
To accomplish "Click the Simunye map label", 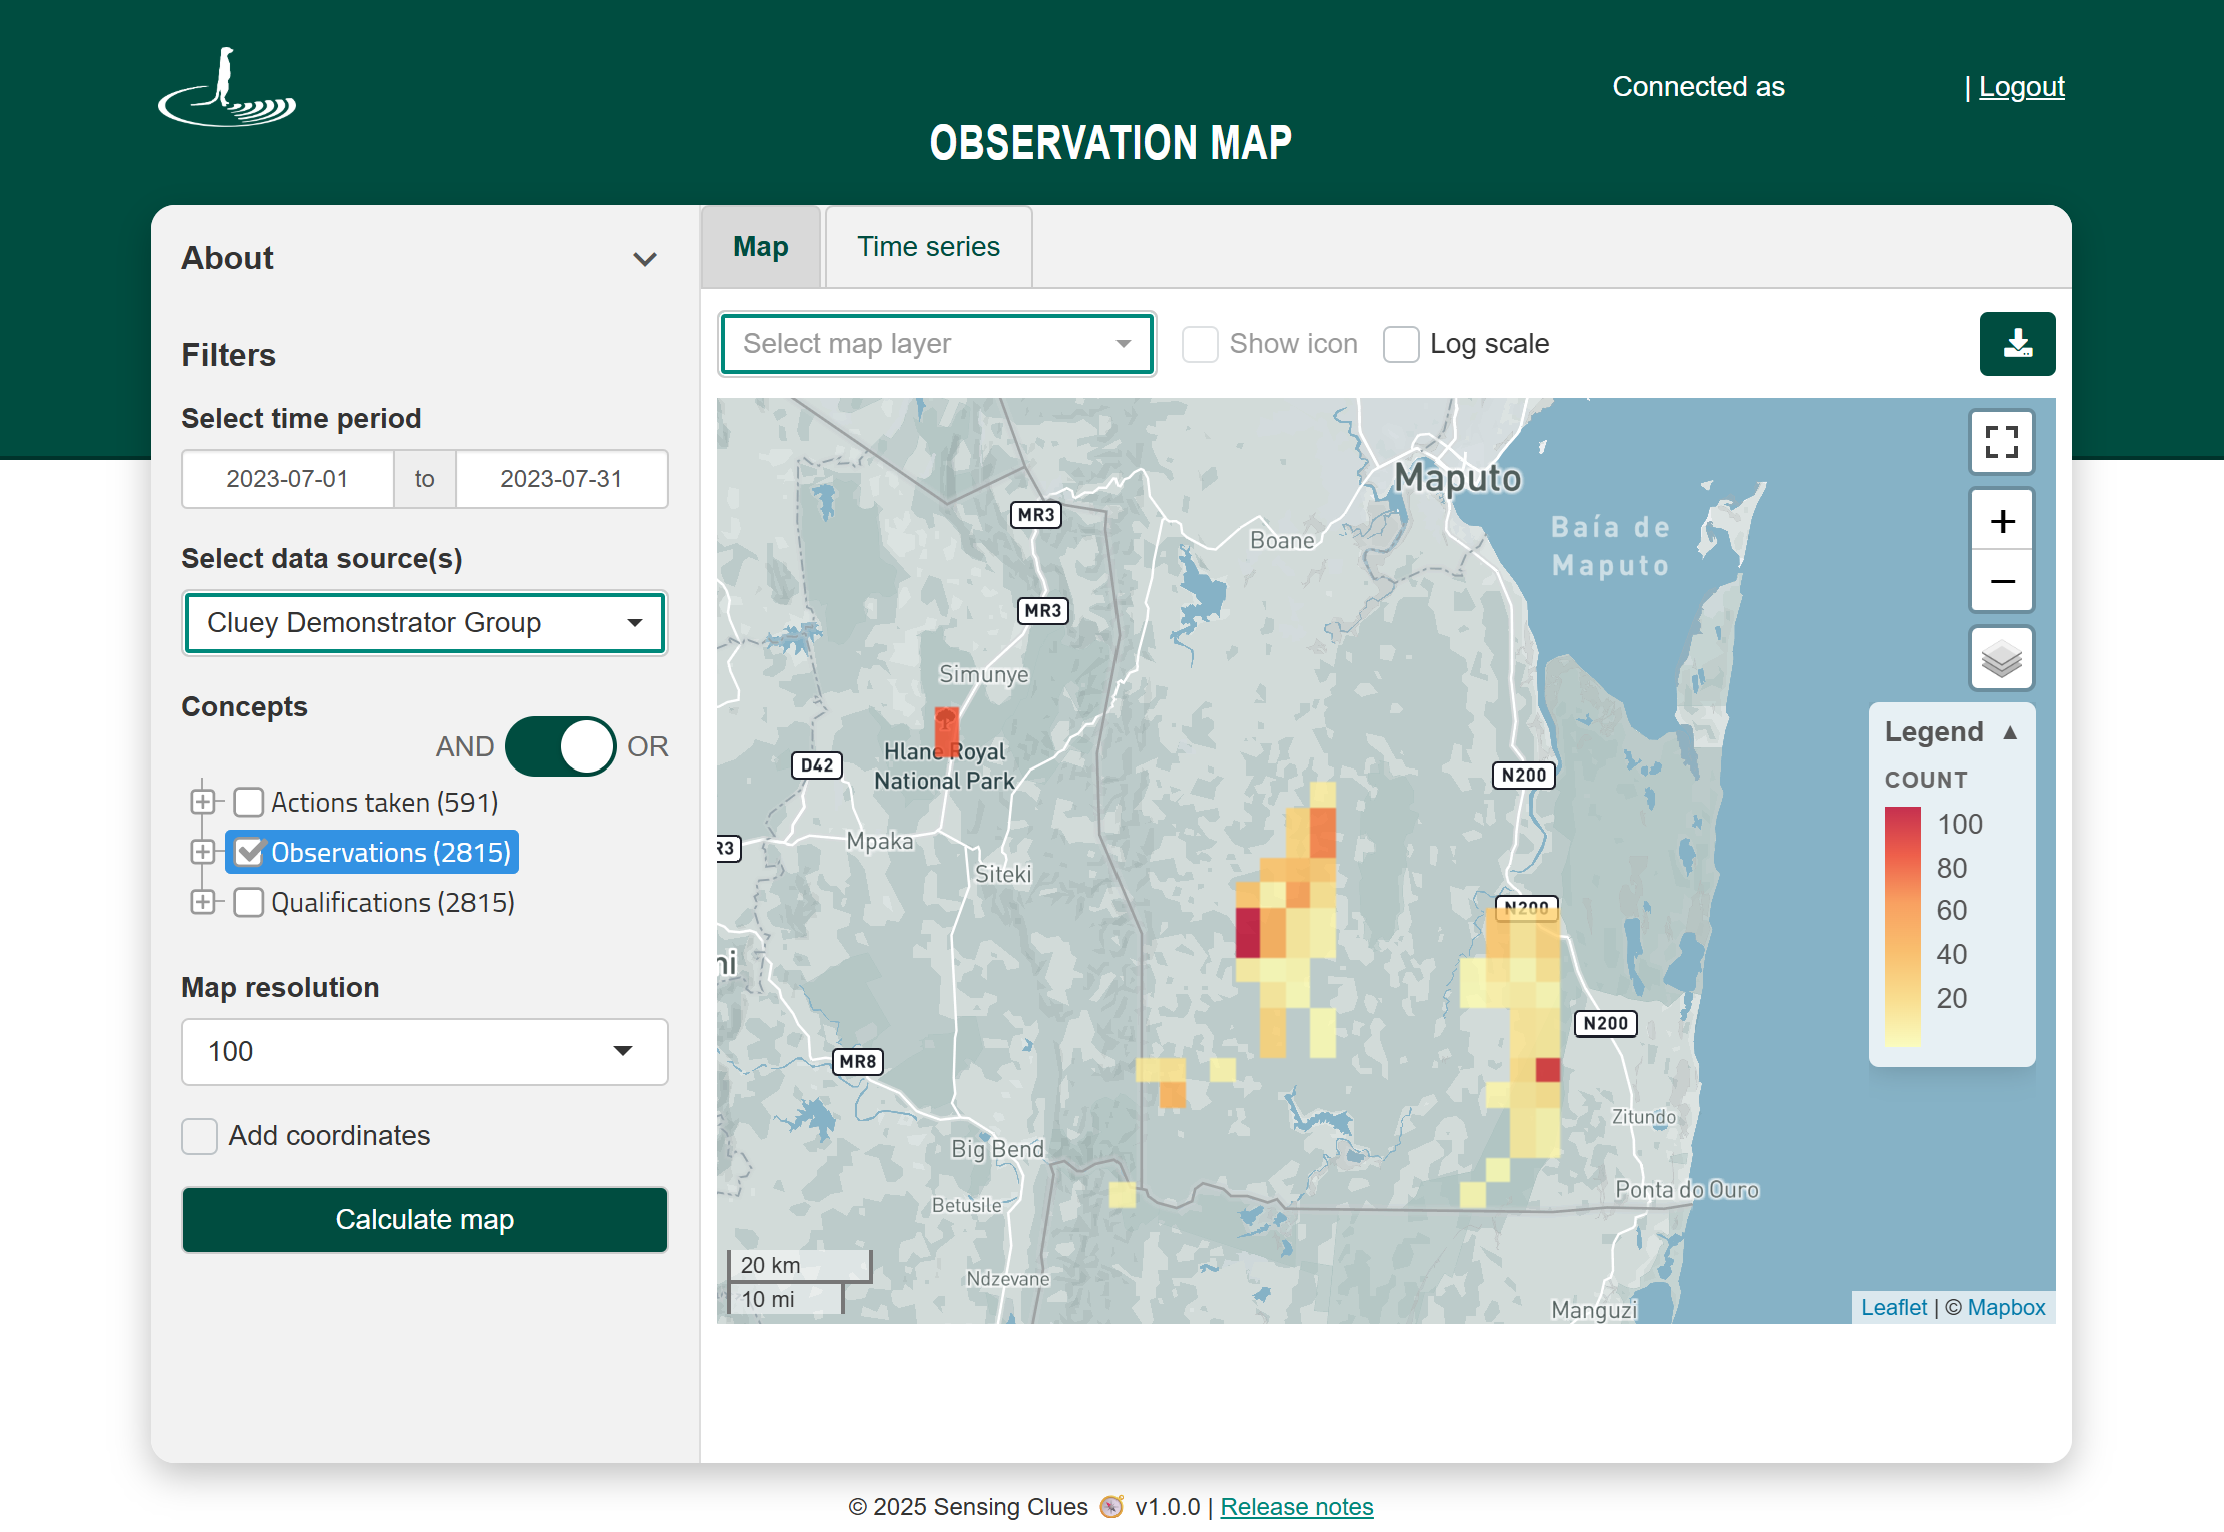I will tap(983, 674).
